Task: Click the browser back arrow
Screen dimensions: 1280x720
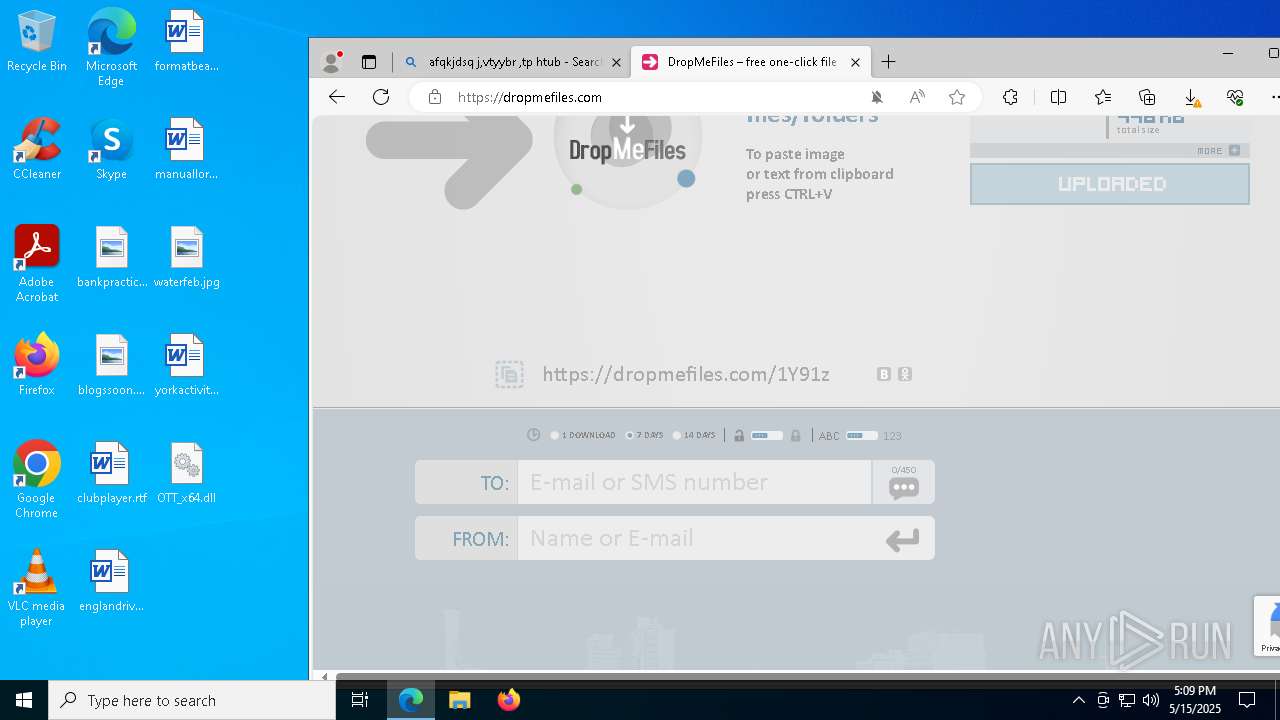Action: (337, 97)
